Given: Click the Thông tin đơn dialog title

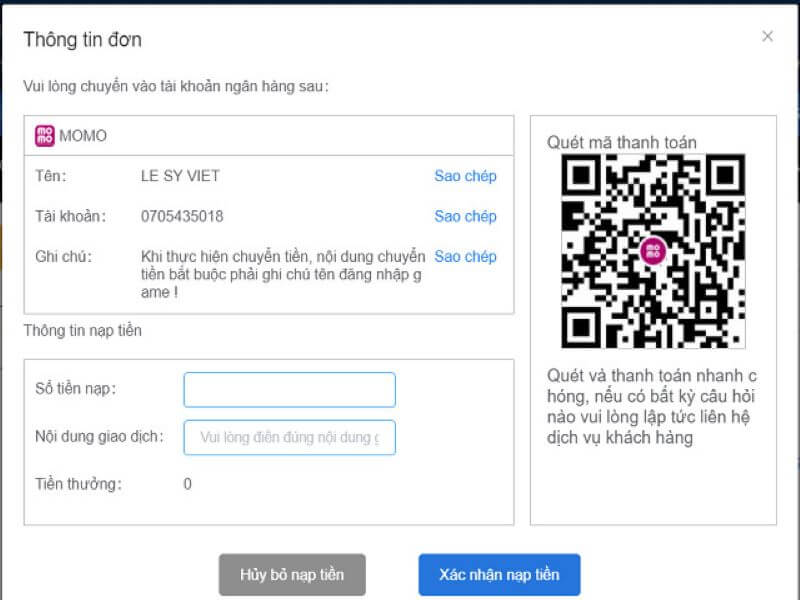Looking at the screenshot, I should 83,40.
